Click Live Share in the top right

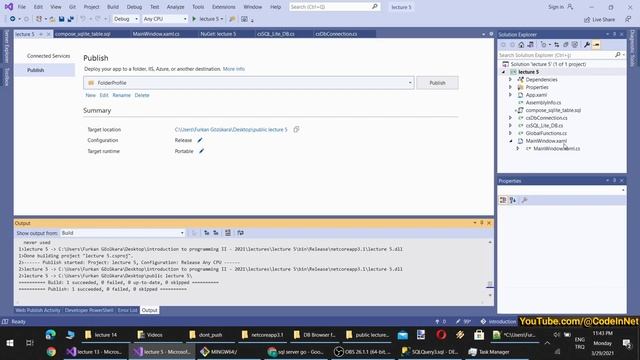(599, 19)
